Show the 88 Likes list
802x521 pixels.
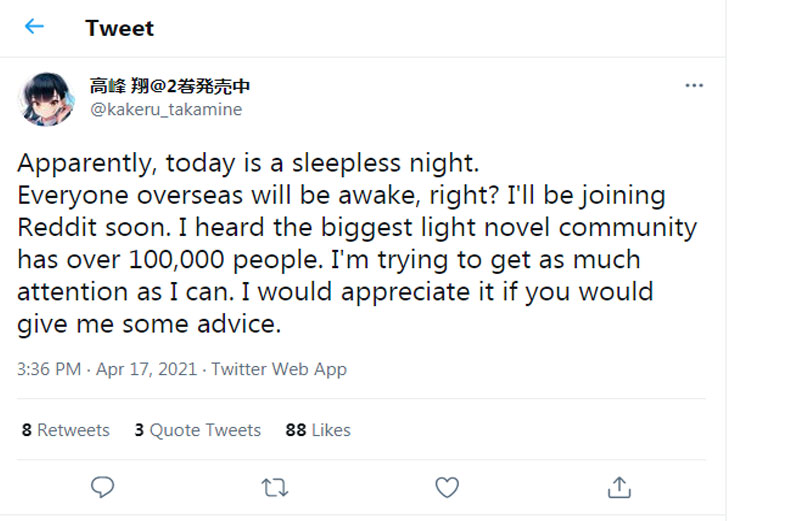pos(318,430)
